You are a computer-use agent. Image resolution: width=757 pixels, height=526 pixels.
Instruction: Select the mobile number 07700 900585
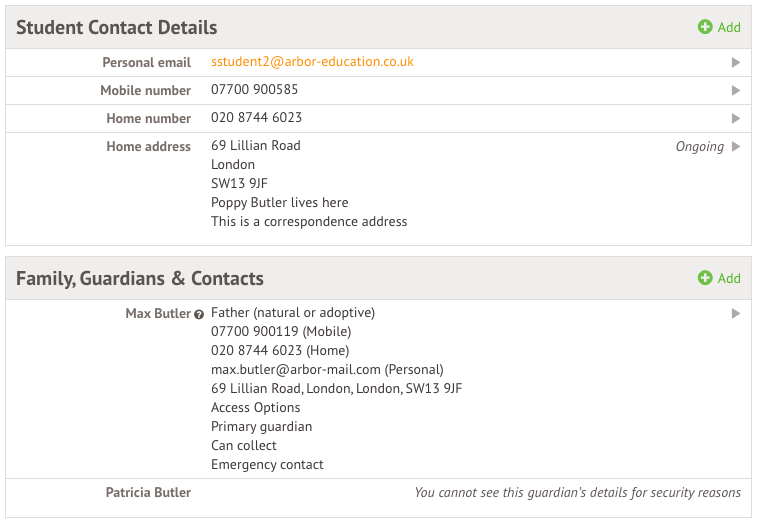coord(254,90)
